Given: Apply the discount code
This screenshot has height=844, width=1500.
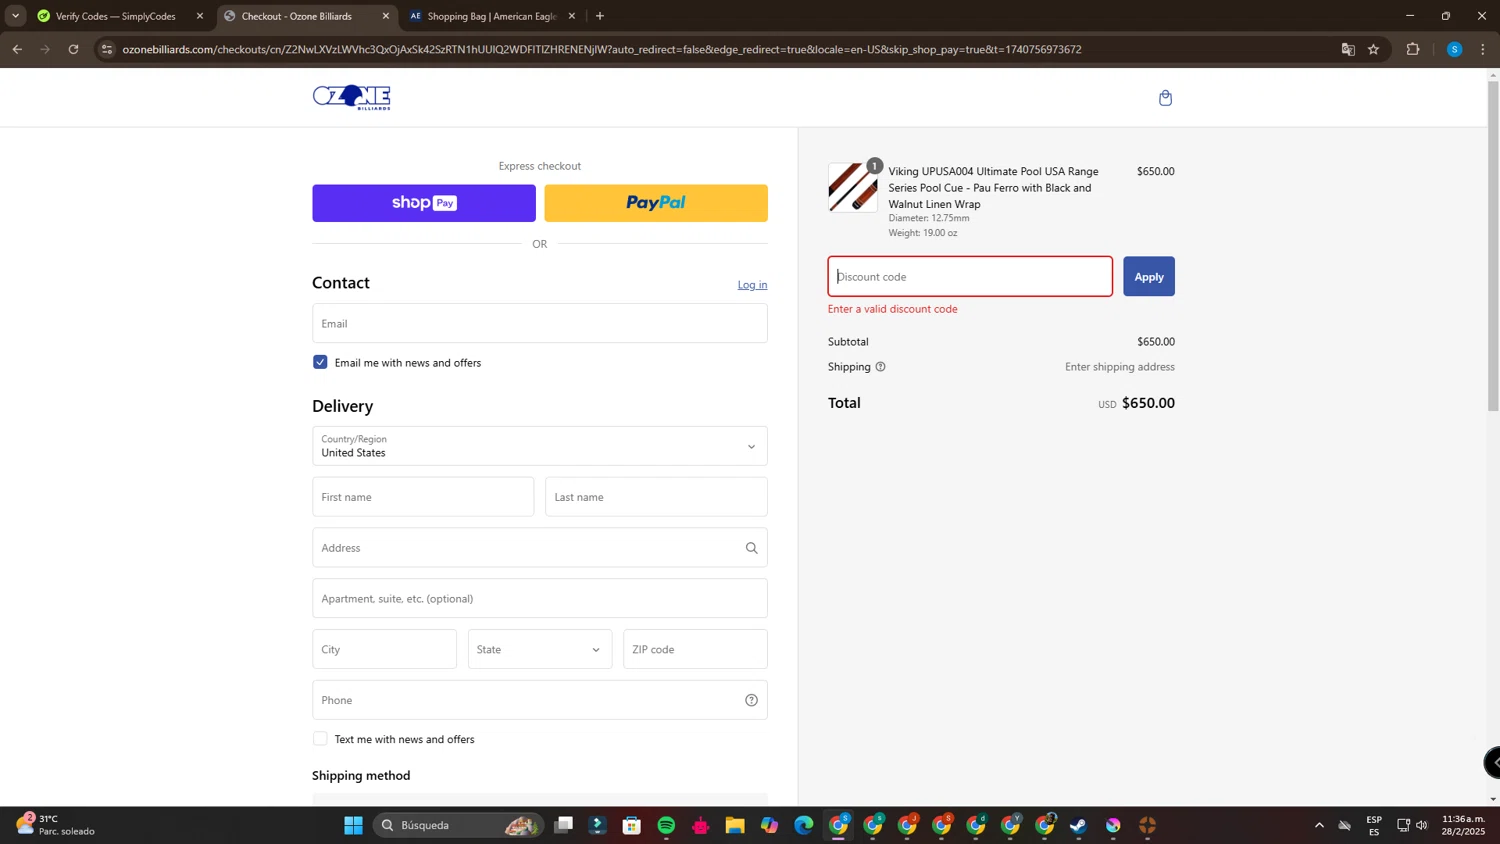Looking at the screenshot, I should [1149, 276].
